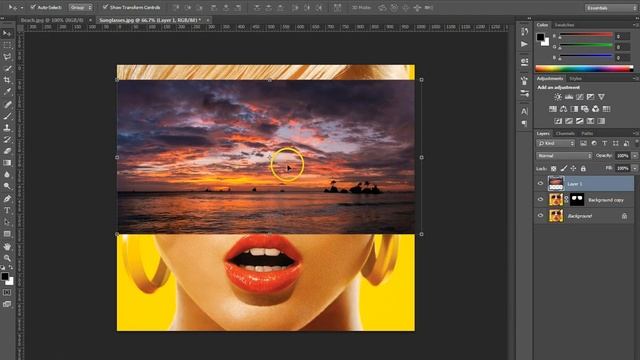Toggle Quick Mask mode icon
The width and height of the screenshot is (640, 360).
point(7,292)
